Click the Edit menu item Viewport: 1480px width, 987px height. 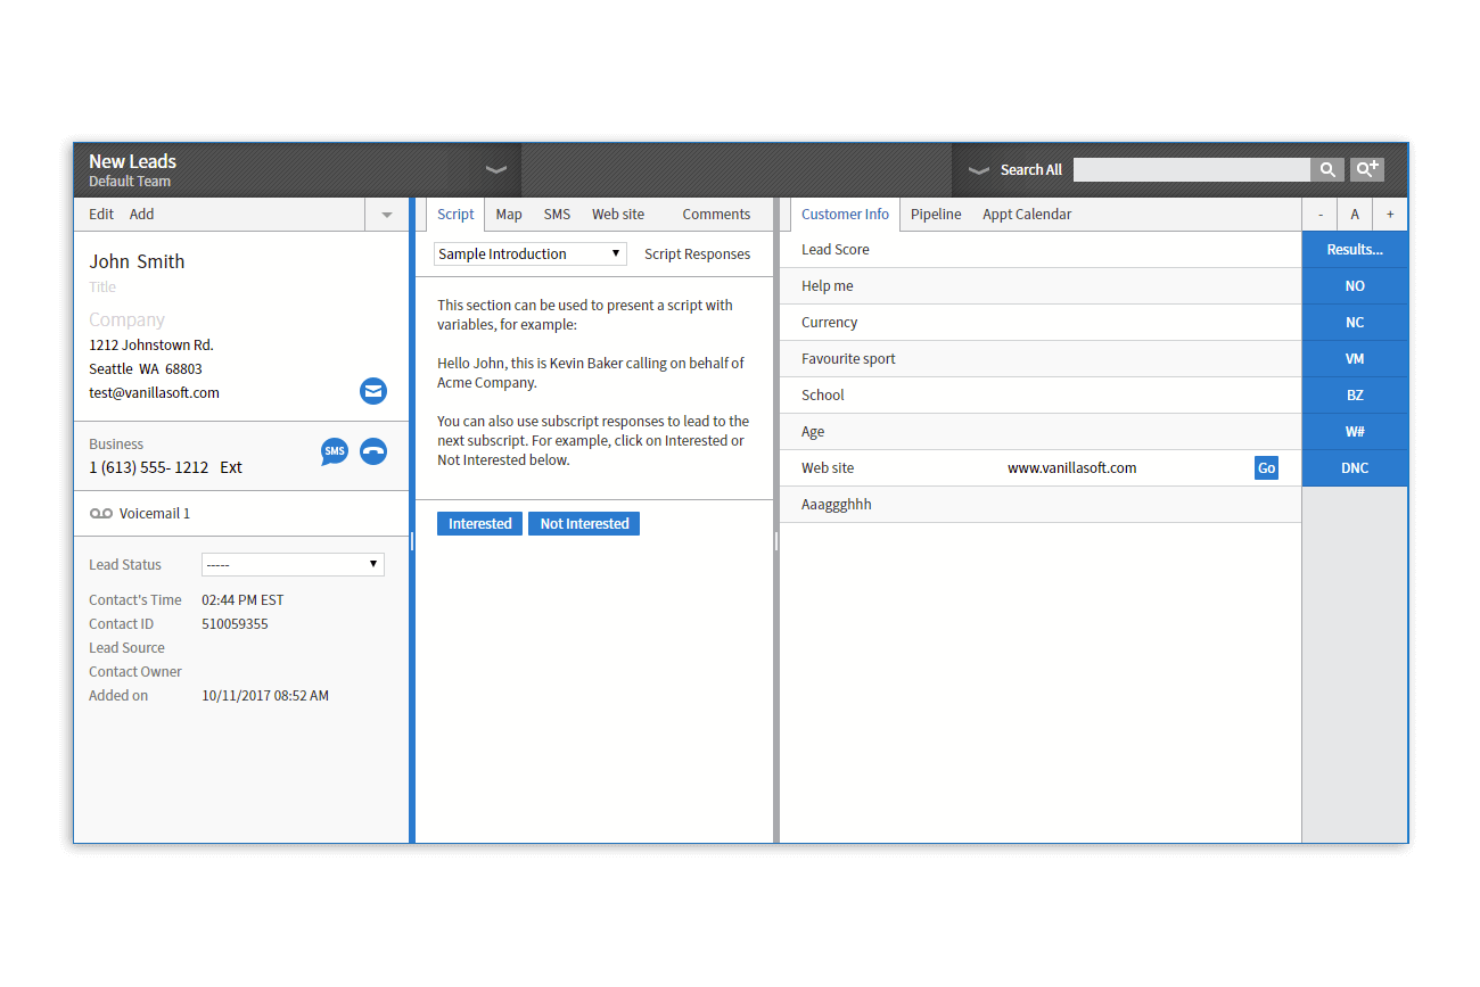(x=101, y=215)
